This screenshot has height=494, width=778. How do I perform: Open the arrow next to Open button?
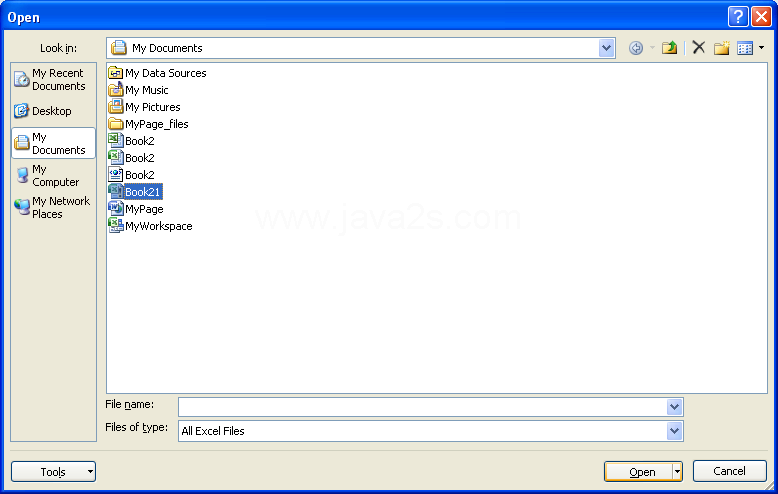click(x=677, y=472)
